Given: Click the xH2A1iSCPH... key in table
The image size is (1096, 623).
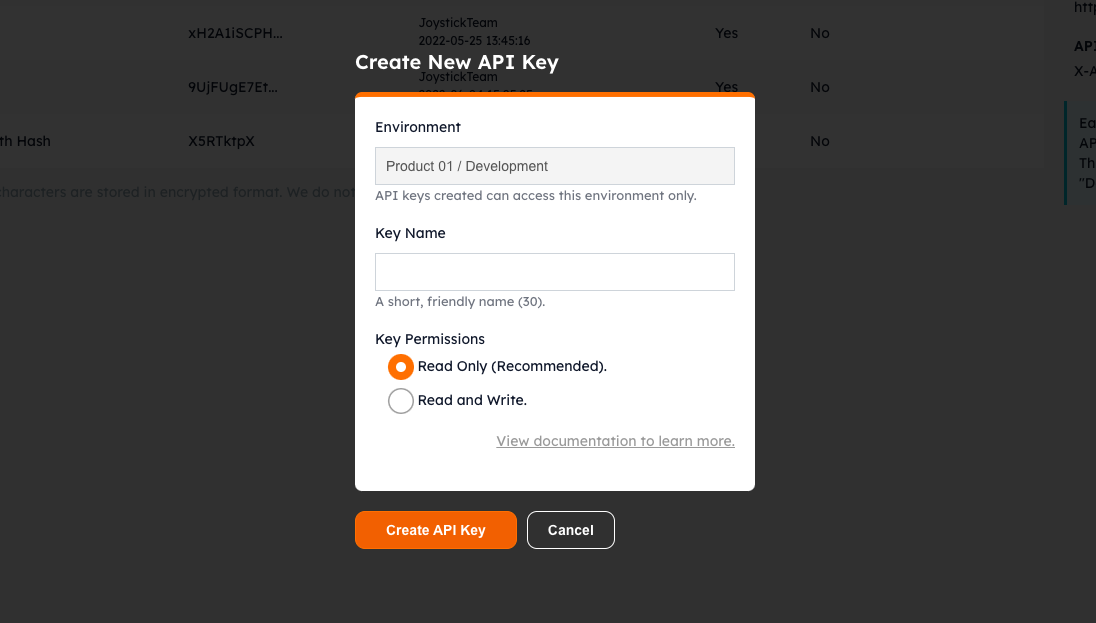Looking at the screenshot, I should [x=235, y=33].
